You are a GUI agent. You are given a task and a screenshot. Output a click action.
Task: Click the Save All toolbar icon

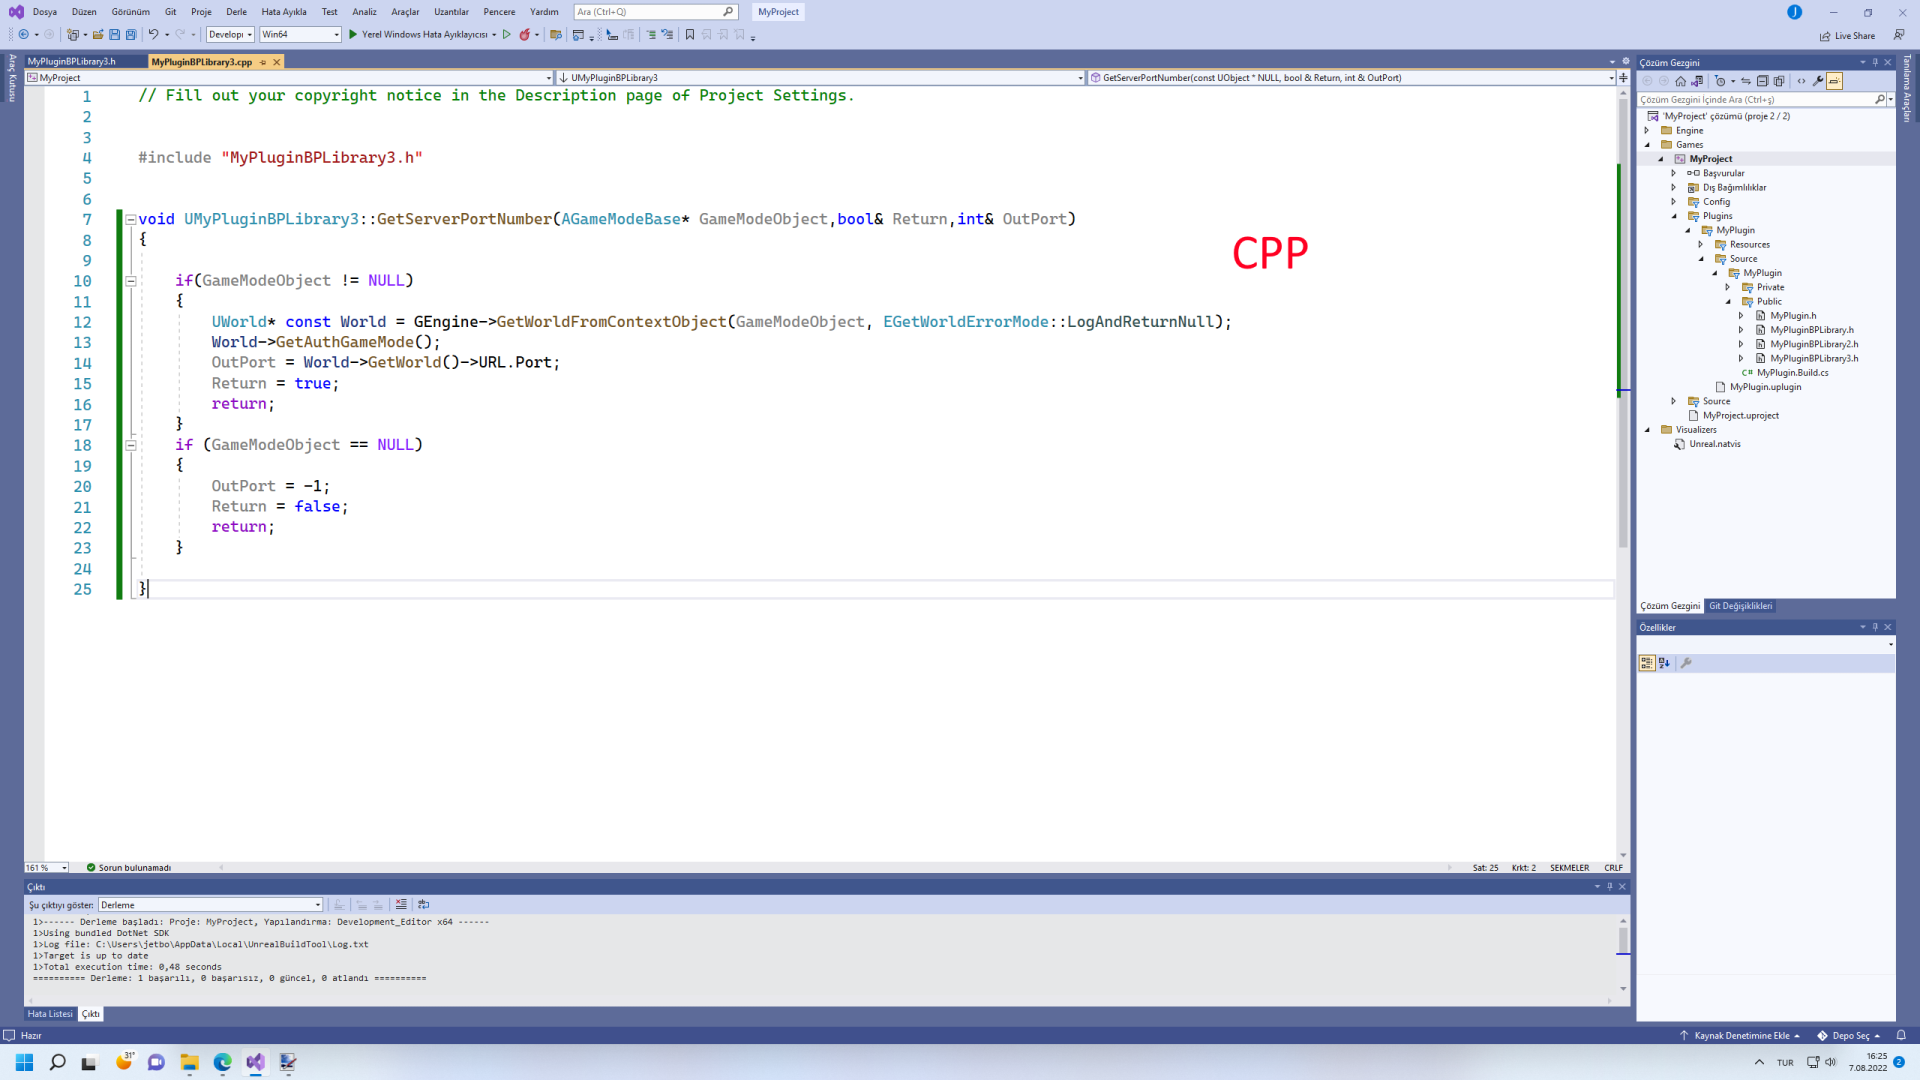tap(131, 34)
